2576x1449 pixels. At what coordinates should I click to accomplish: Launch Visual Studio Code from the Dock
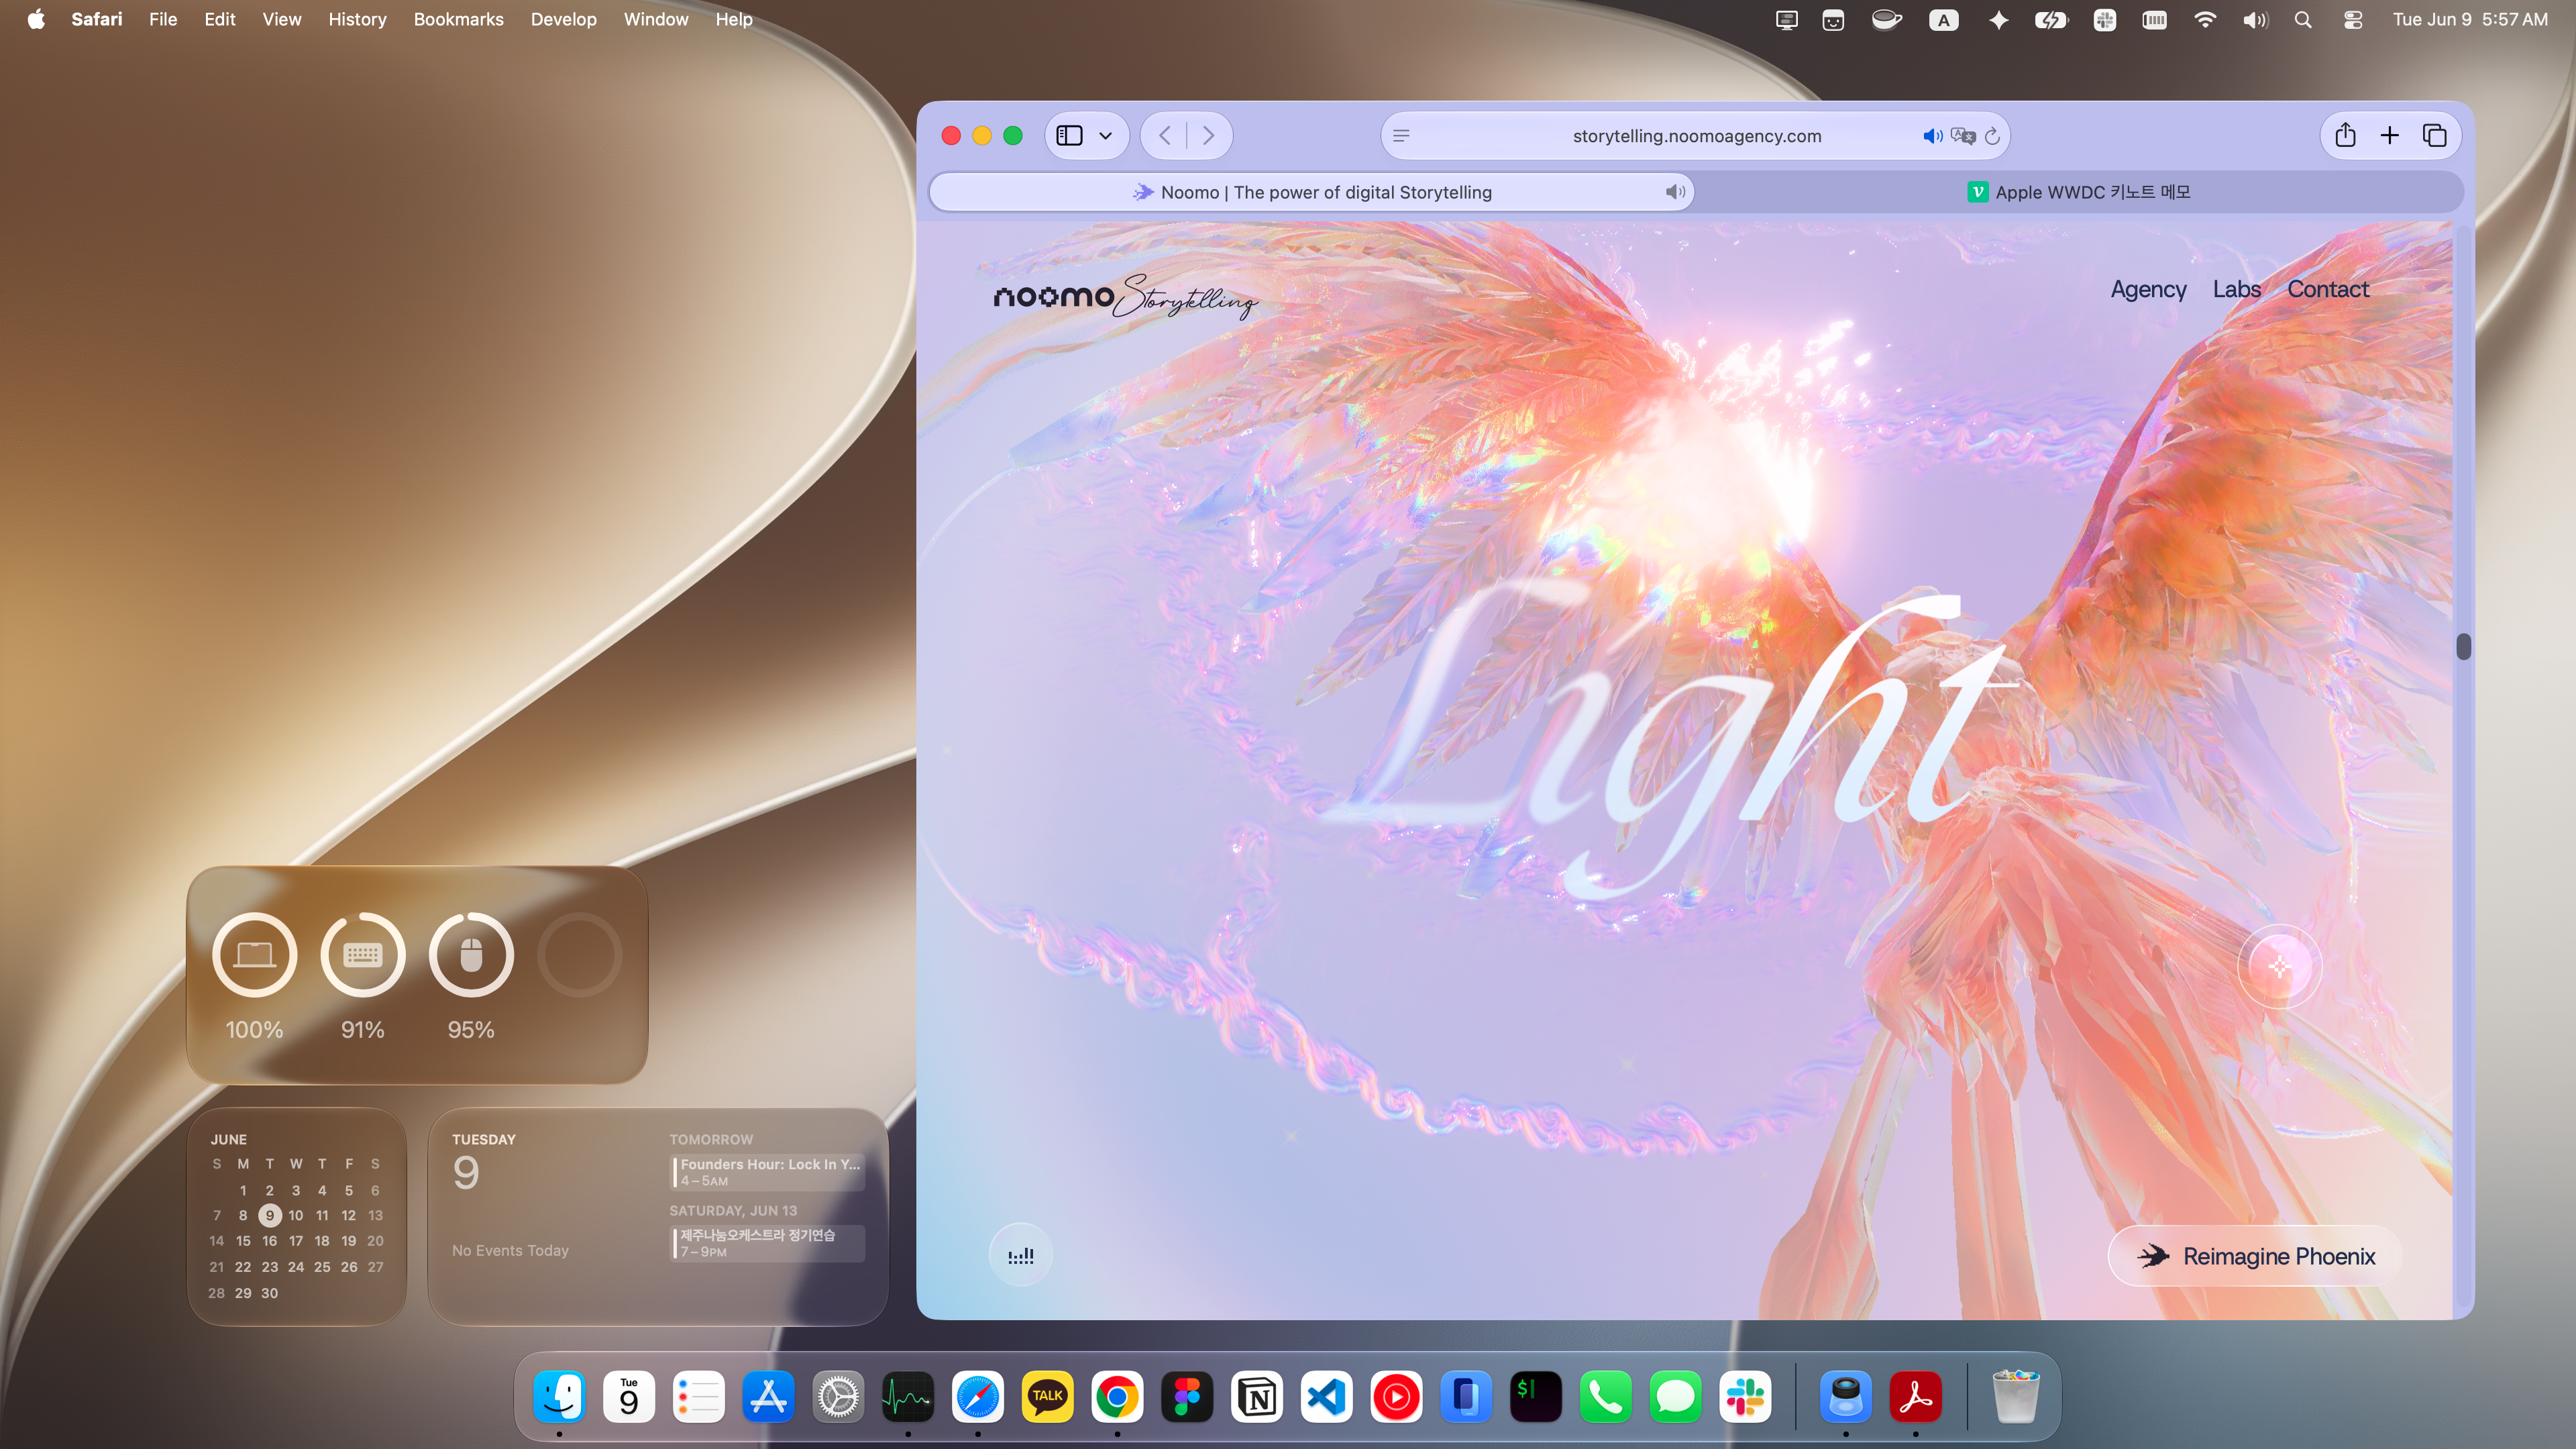1326,1396
